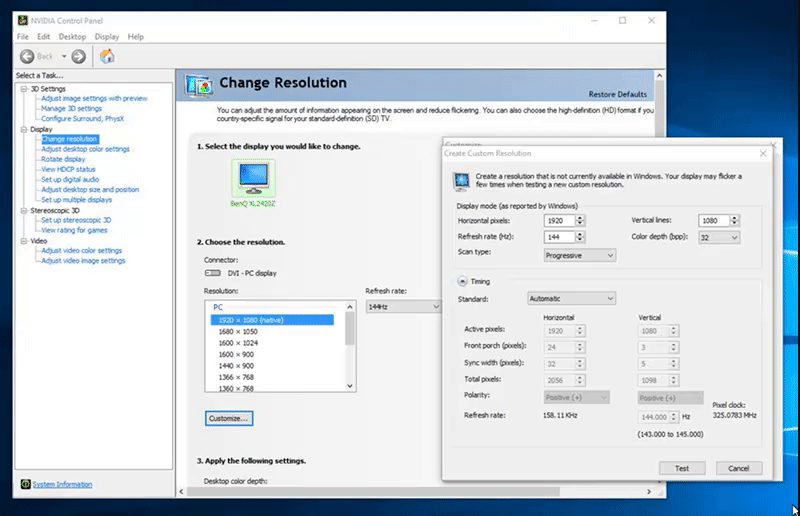The width and height of the screenshot is (800, 516).
Task: Open Adjust video image settings
Action: click(83, 261)
